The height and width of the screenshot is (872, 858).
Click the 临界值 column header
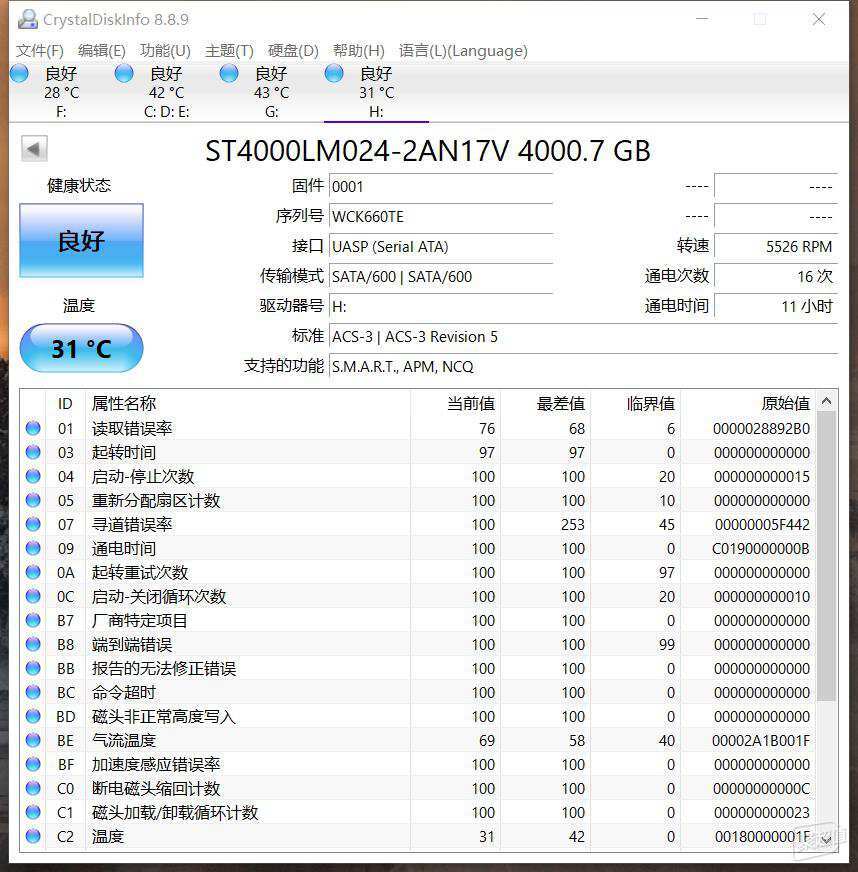point(636,403)
